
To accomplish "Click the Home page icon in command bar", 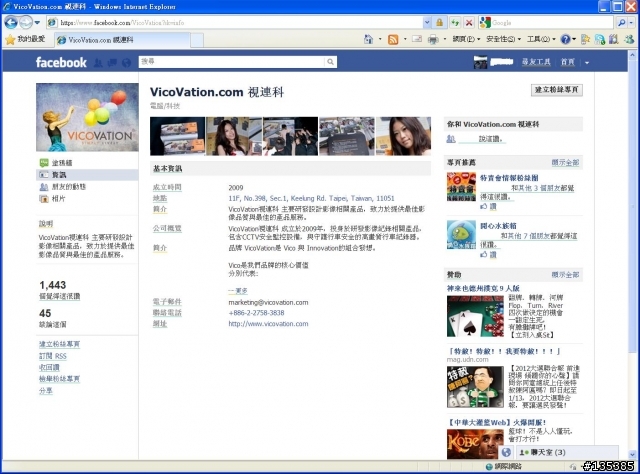I will tap(369, 39).
